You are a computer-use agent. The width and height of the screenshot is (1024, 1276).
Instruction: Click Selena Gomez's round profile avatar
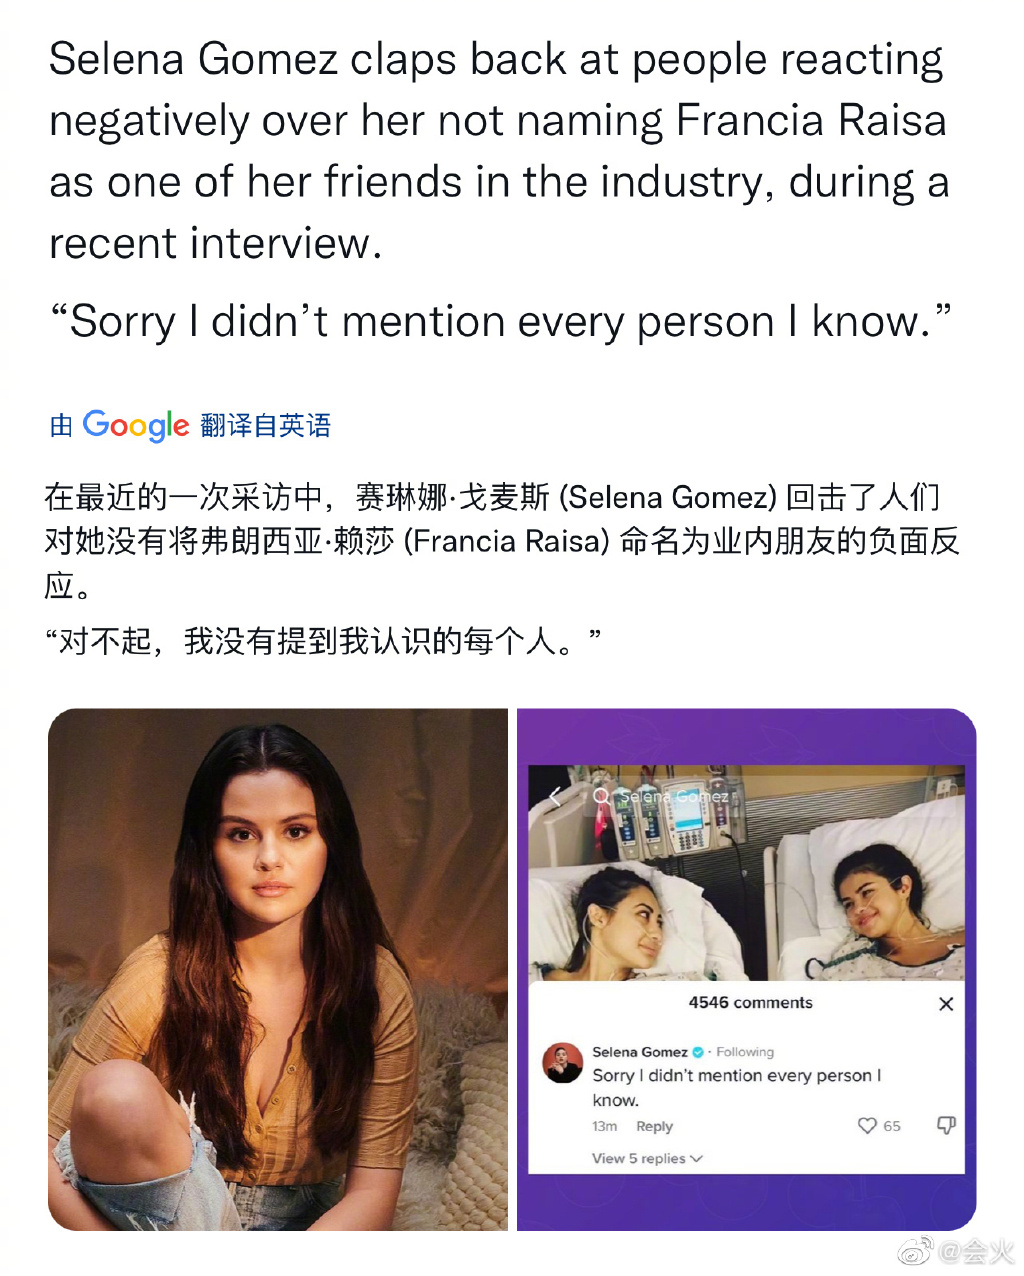563,1064
